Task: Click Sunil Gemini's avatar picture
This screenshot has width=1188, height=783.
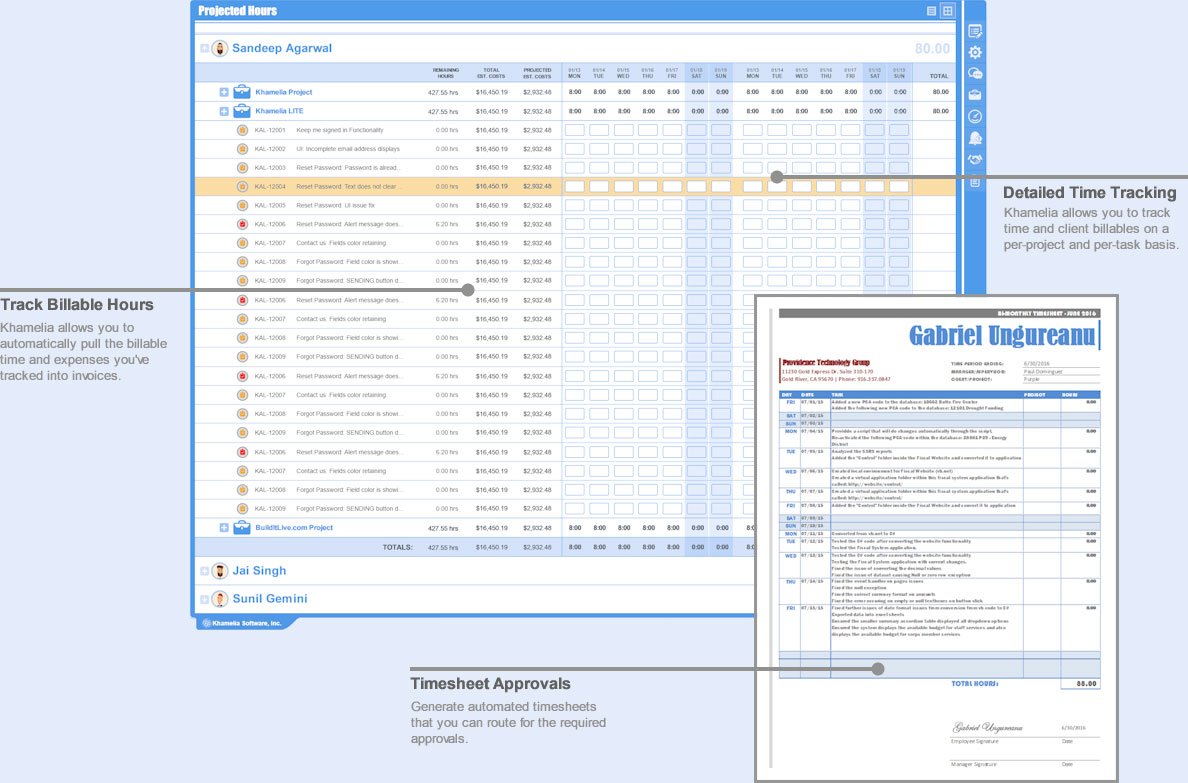Action: point(220,599)
